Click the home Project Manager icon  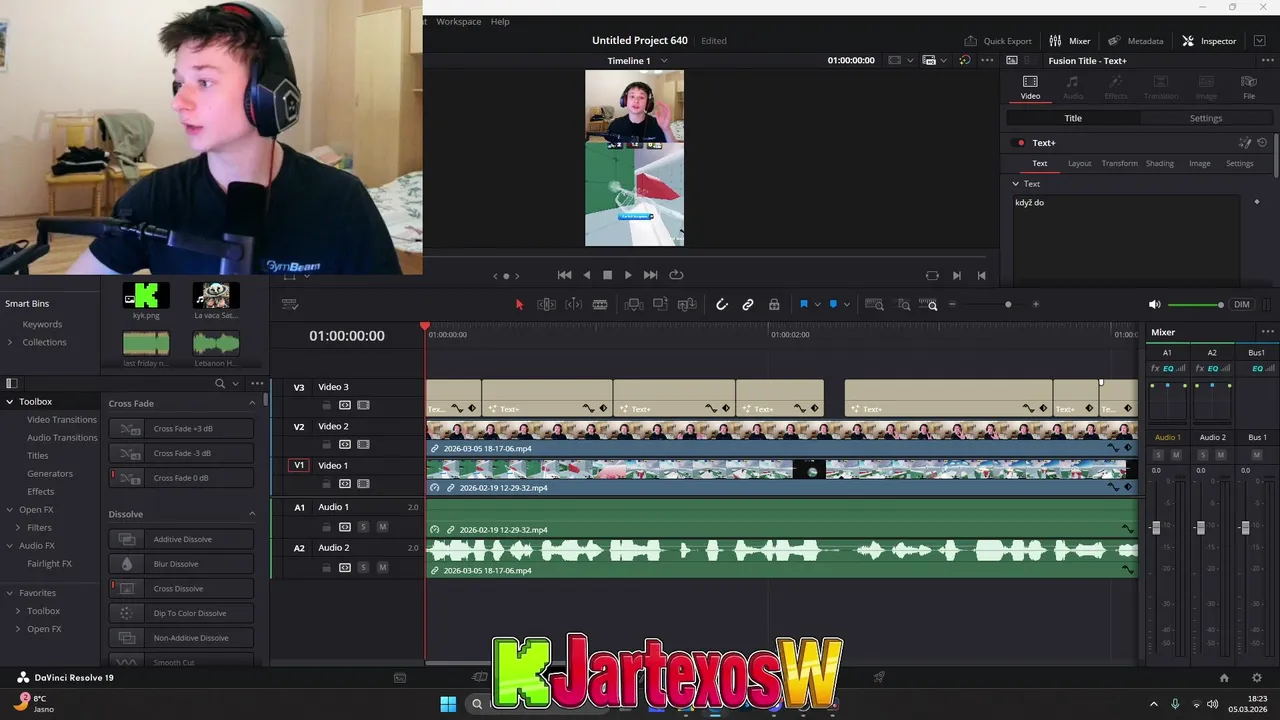(x=1224, y=677)
